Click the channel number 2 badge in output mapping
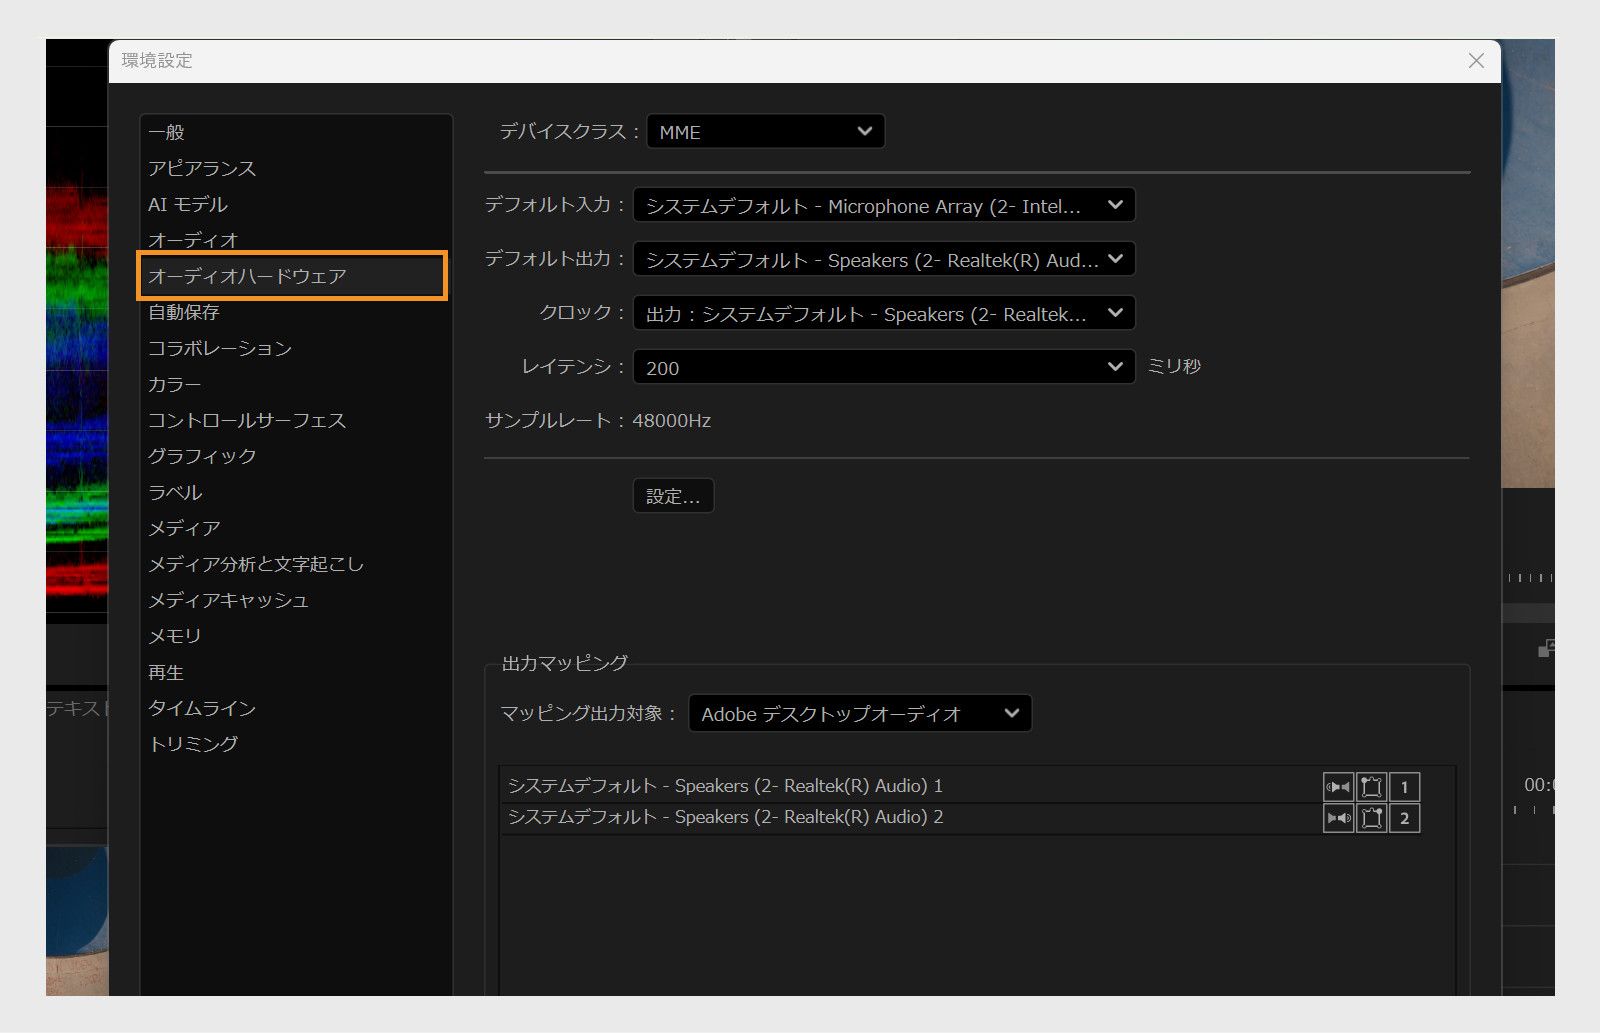 (x=1405, y=817)
